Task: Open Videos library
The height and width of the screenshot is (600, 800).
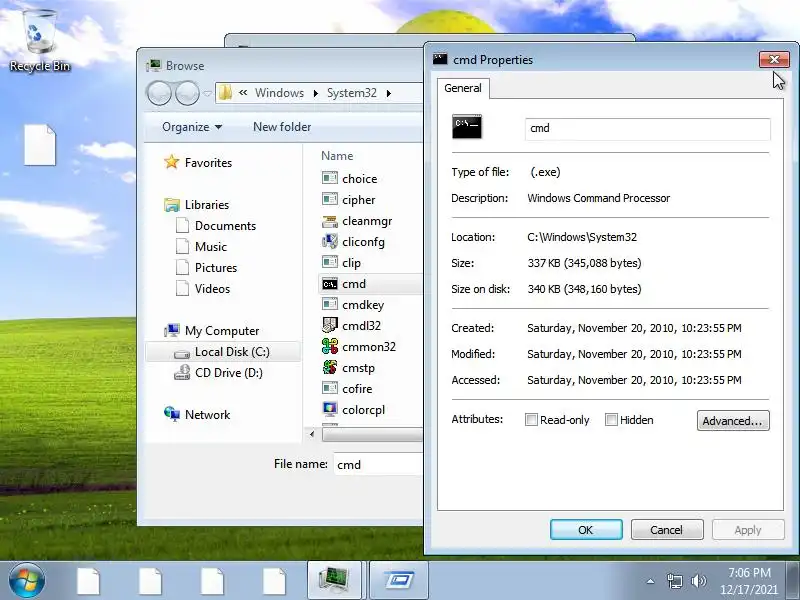Action: [x=212, y=288]
